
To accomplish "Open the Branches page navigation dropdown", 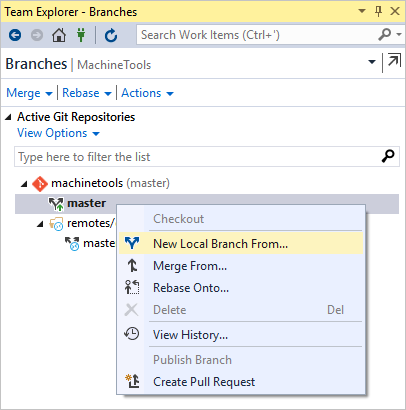I will 372,62.
